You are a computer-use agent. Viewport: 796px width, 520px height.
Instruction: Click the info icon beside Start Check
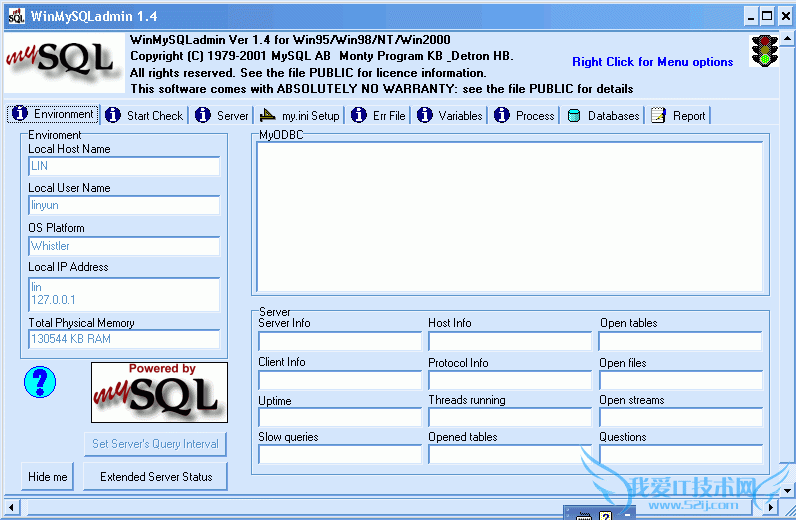pyautogui.click(x=113, y=116)
